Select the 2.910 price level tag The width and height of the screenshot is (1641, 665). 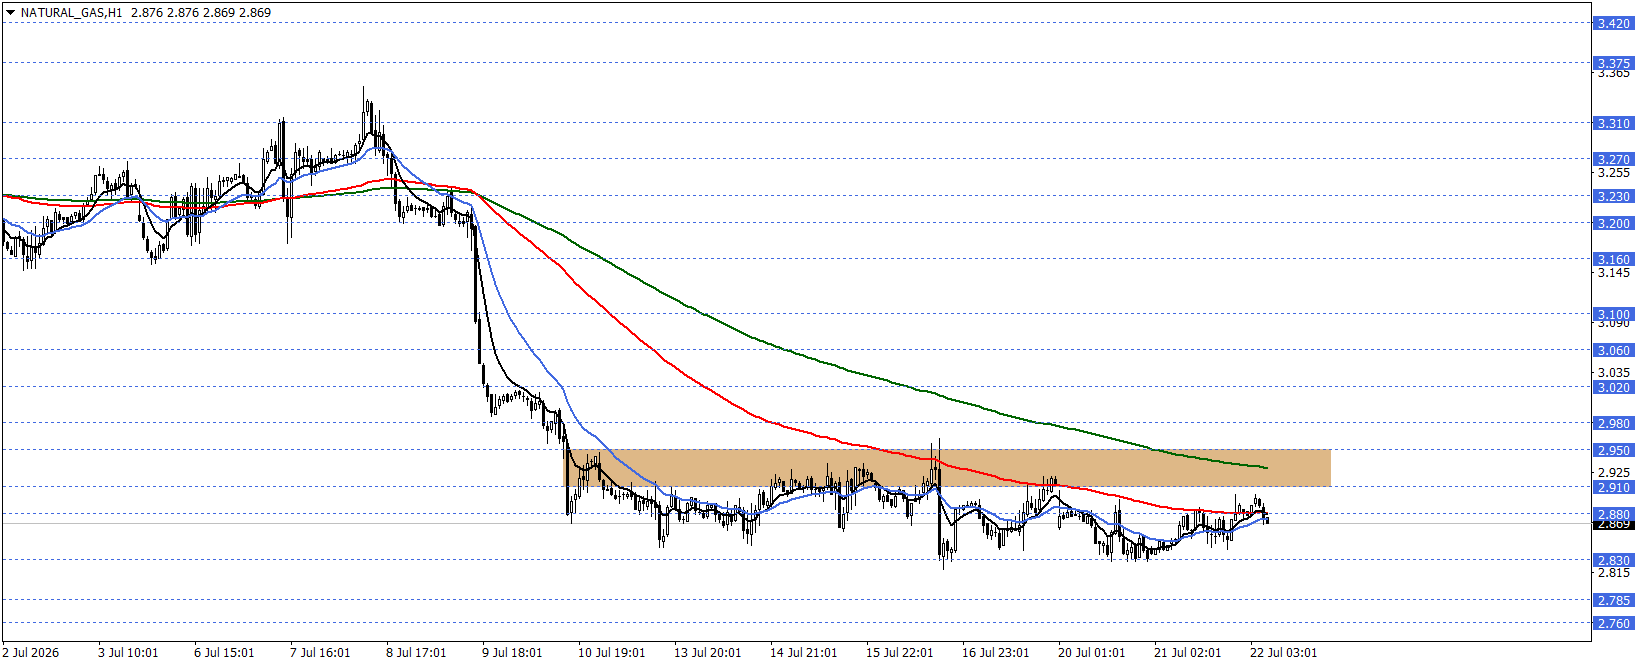(1613, 488)
